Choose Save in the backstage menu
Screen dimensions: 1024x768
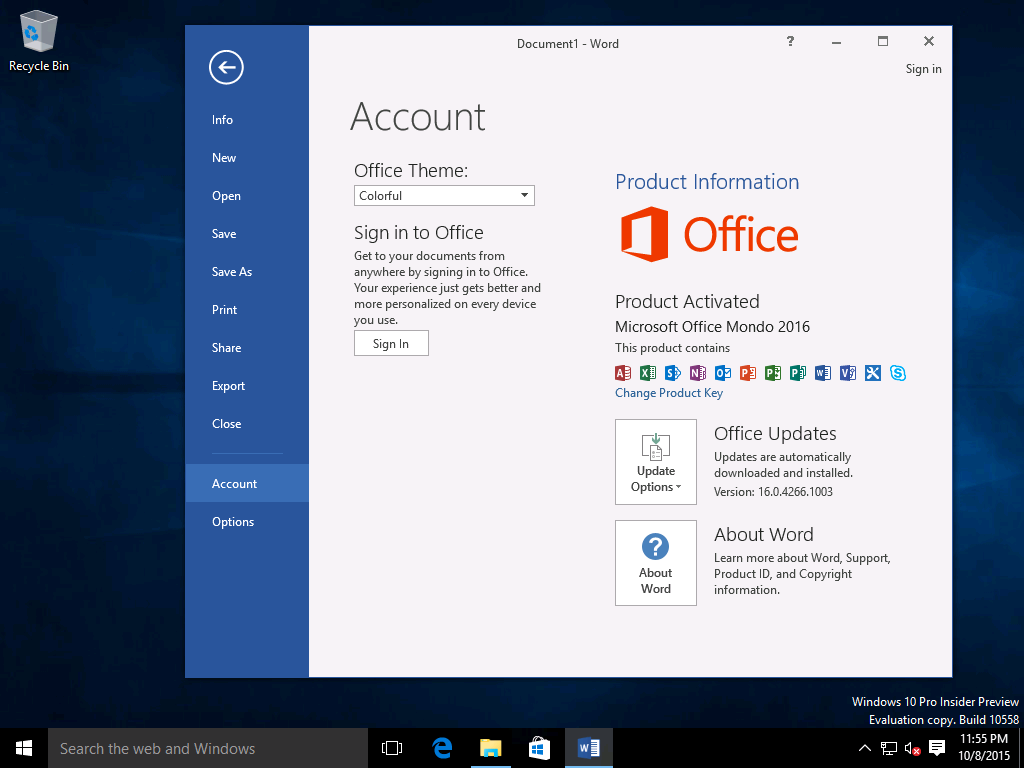[247, 234]
